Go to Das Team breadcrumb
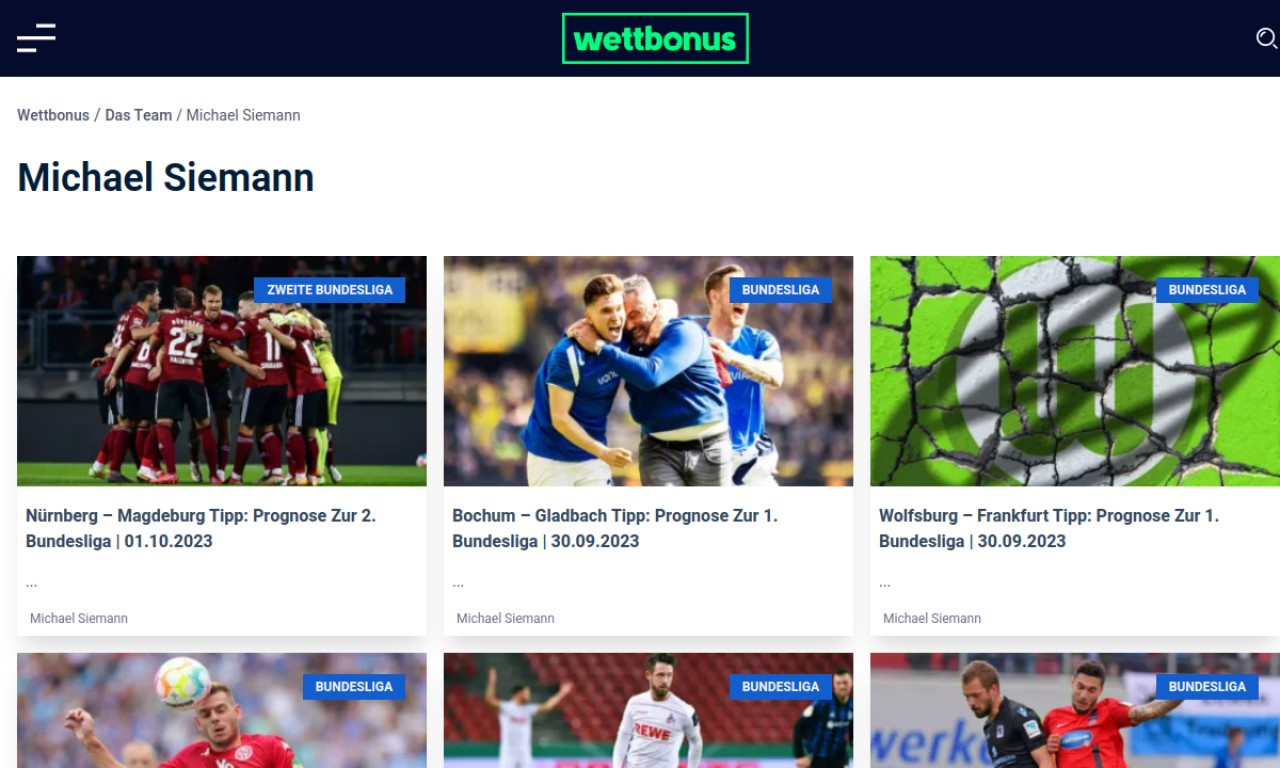This screenshot has height=768, width=1280. point(138,115)
